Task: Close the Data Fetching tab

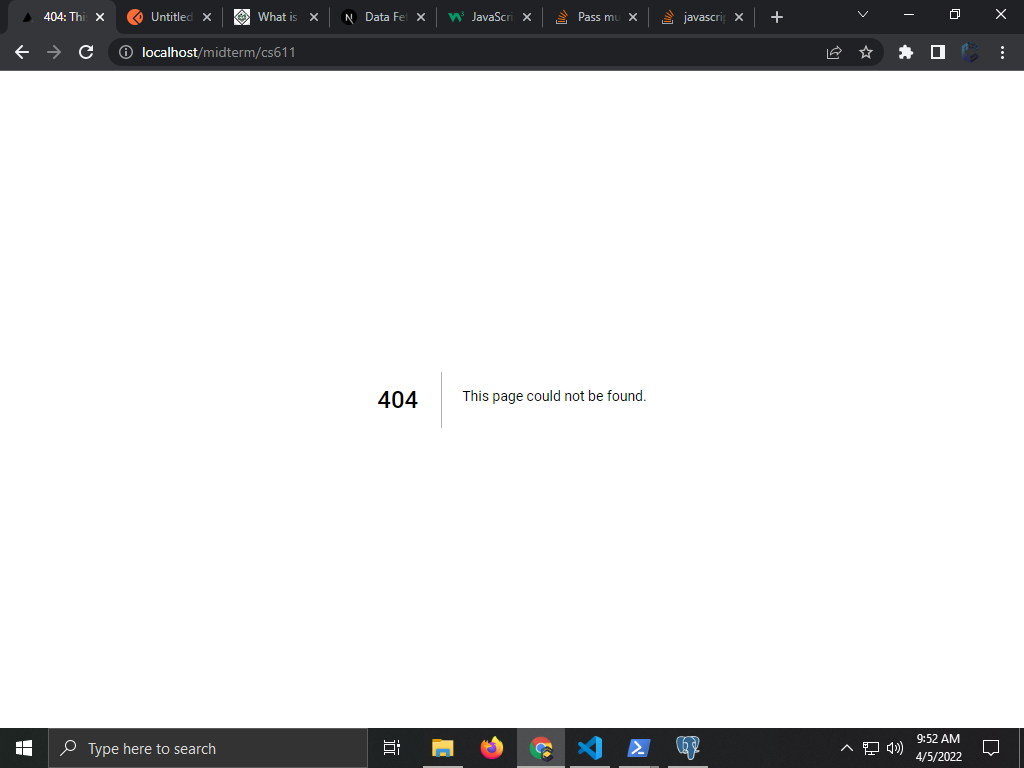Action: tap(421, 18)
